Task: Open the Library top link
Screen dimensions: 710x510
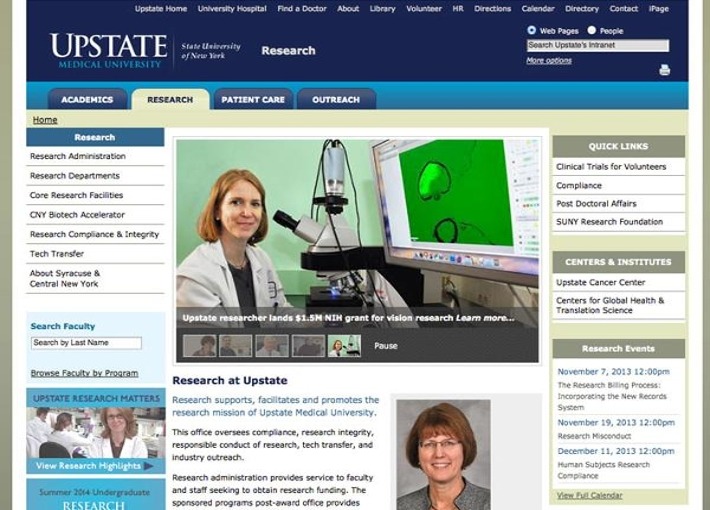Action: tap(382, 9)
